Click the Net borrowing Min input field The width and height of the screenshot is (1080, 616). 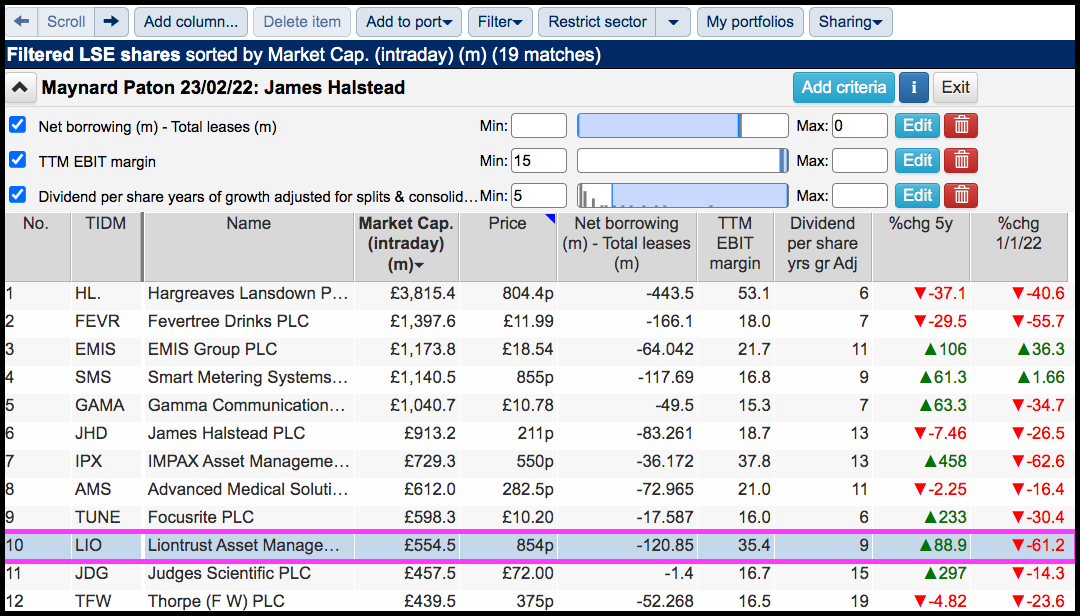(539, 126)
